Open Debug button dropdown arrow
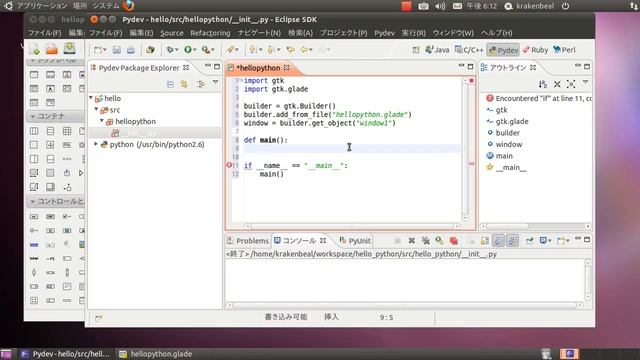The height and width of the screenshot is (360, 640). [177, 50]
